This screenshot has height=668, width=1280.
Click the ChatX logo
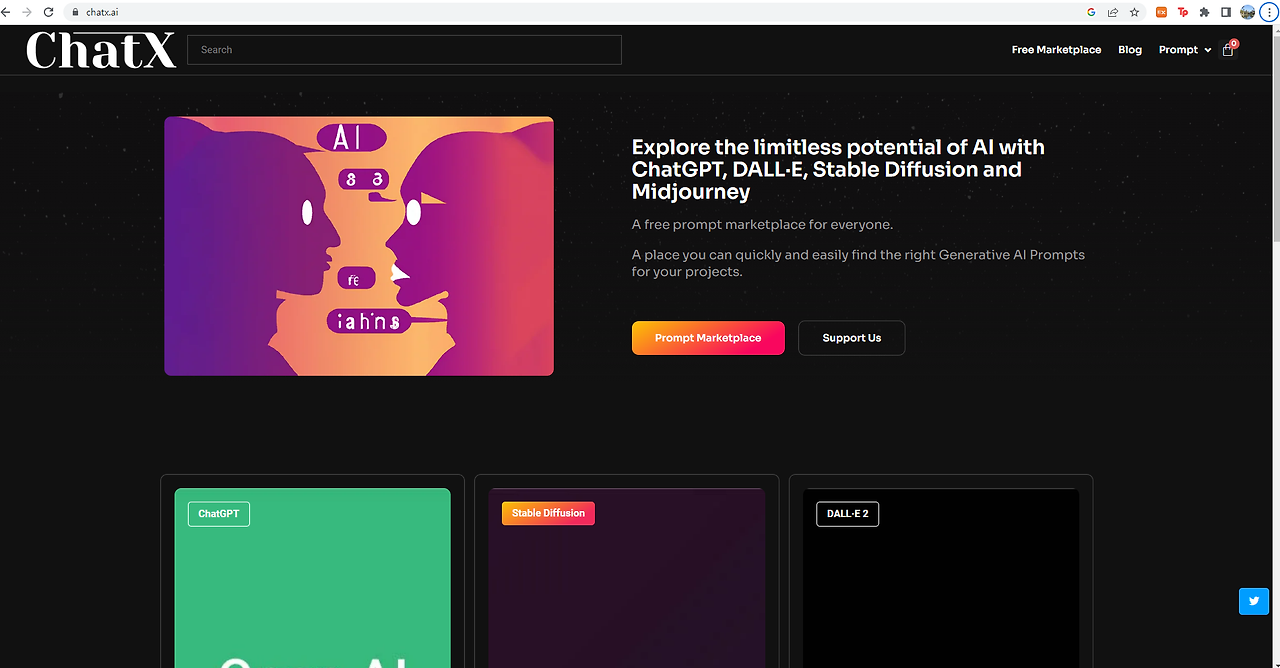pyautogui.click(x=101, y=50)
